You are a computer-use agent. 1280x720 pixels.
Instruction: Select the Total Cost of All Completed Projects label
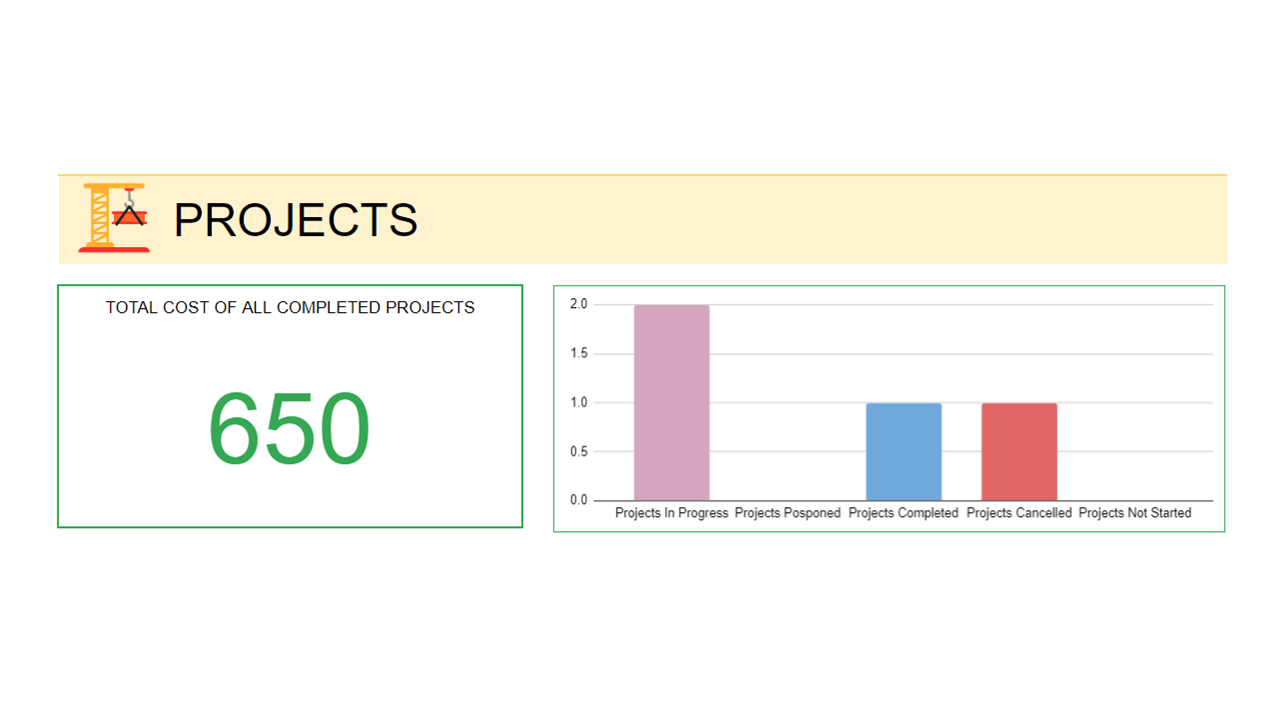(x=290, y=308)
